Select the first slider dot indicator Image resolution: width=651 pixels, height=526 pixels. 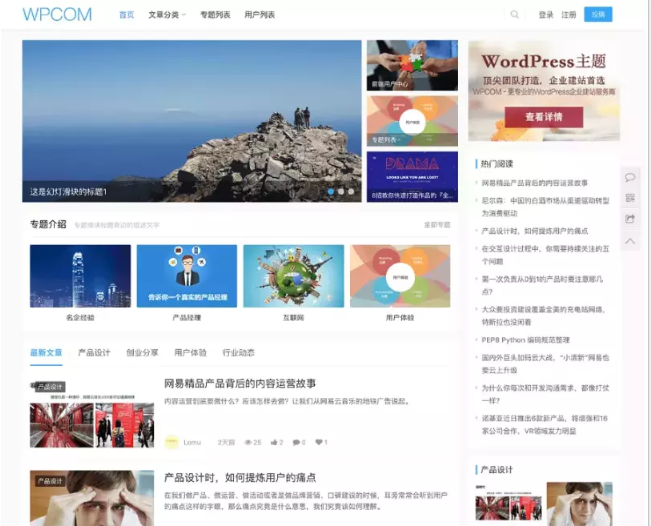pyautogui.click(x=331, y=191)
